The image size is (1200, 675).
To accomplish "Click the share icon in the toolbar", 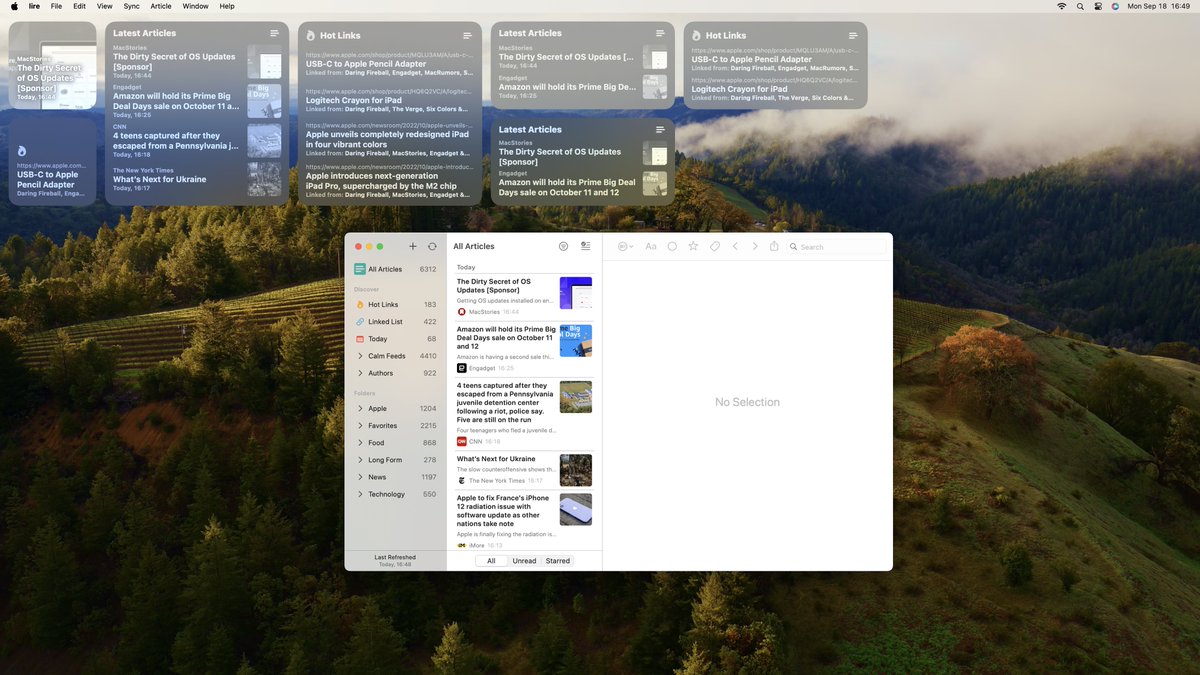I will tap(774, 246).
